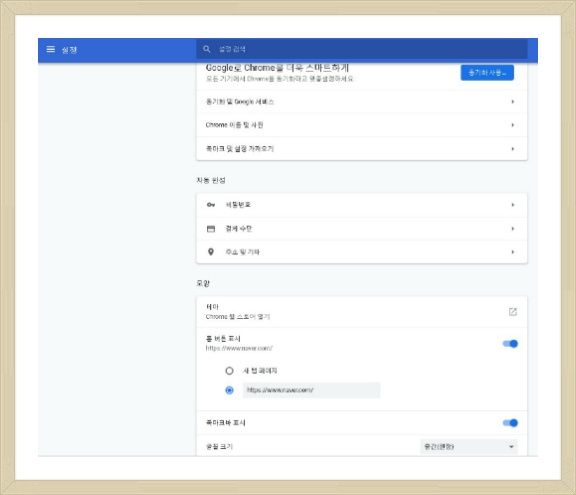576x495 pixels.
Task: Open the 결제 수단 payment entry
Action: click(362, 229)
